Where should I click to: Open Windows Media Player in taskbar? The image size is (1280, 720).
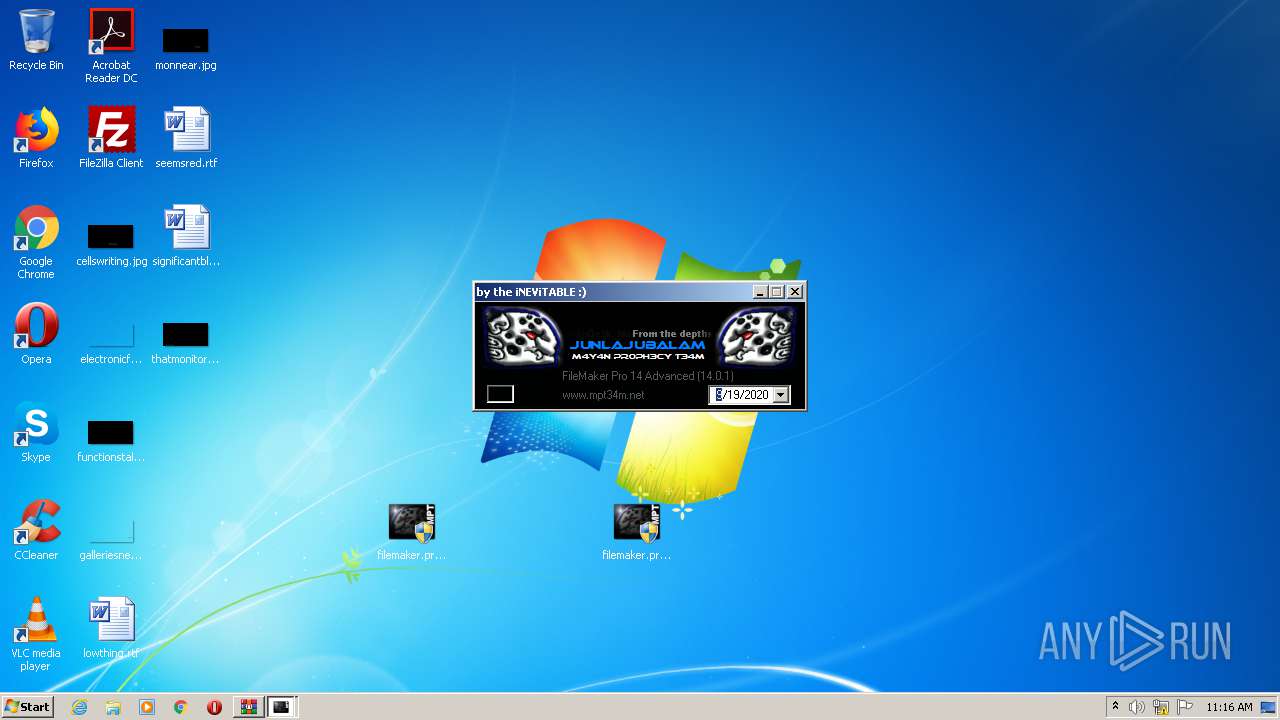pyautogui.click(x=147, y=707)
